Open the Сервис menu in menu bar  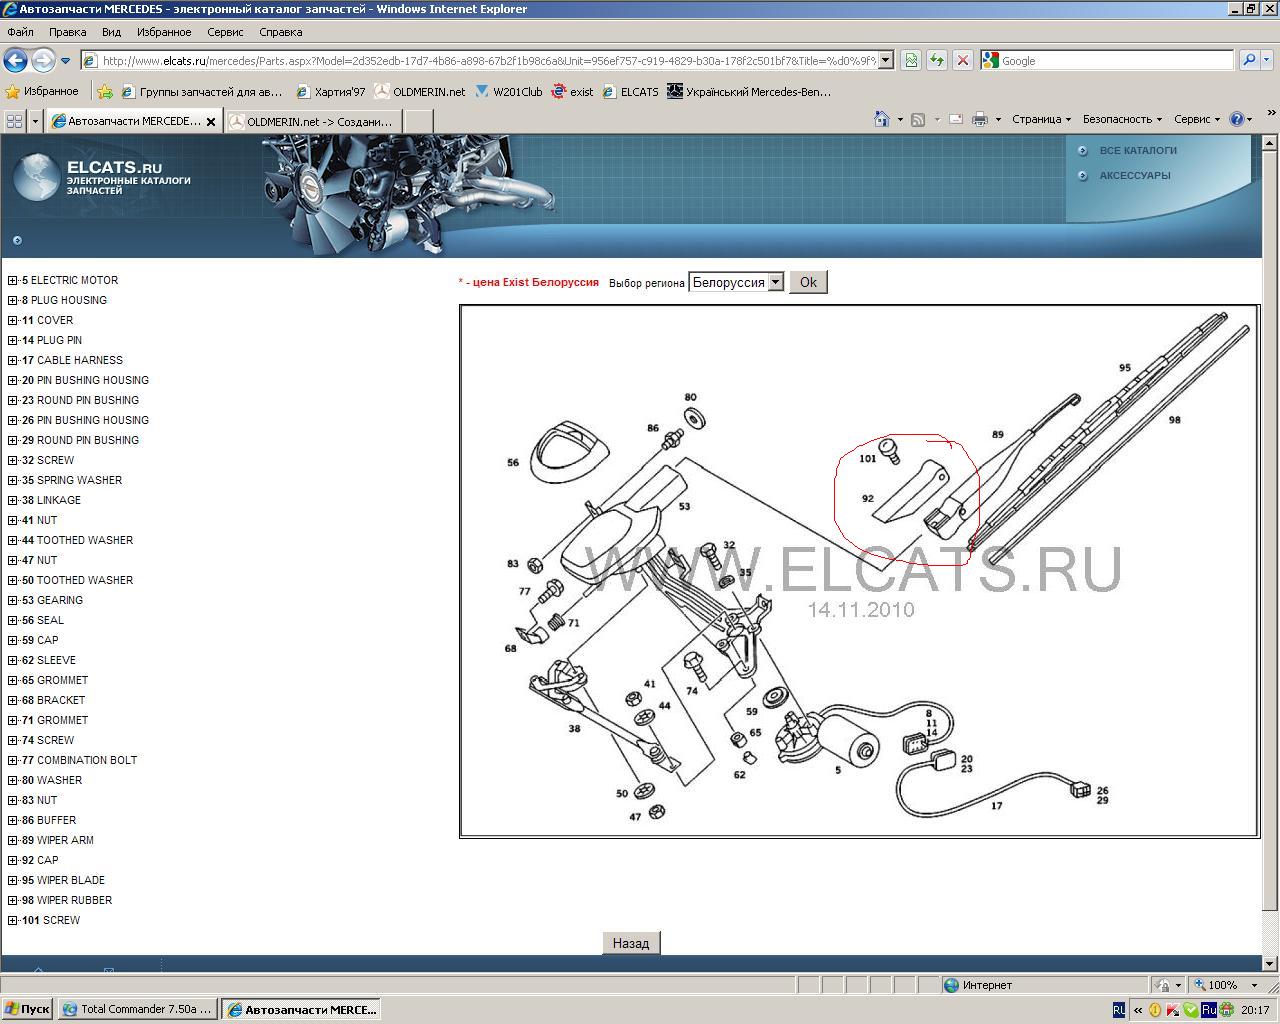pos(225,32)
